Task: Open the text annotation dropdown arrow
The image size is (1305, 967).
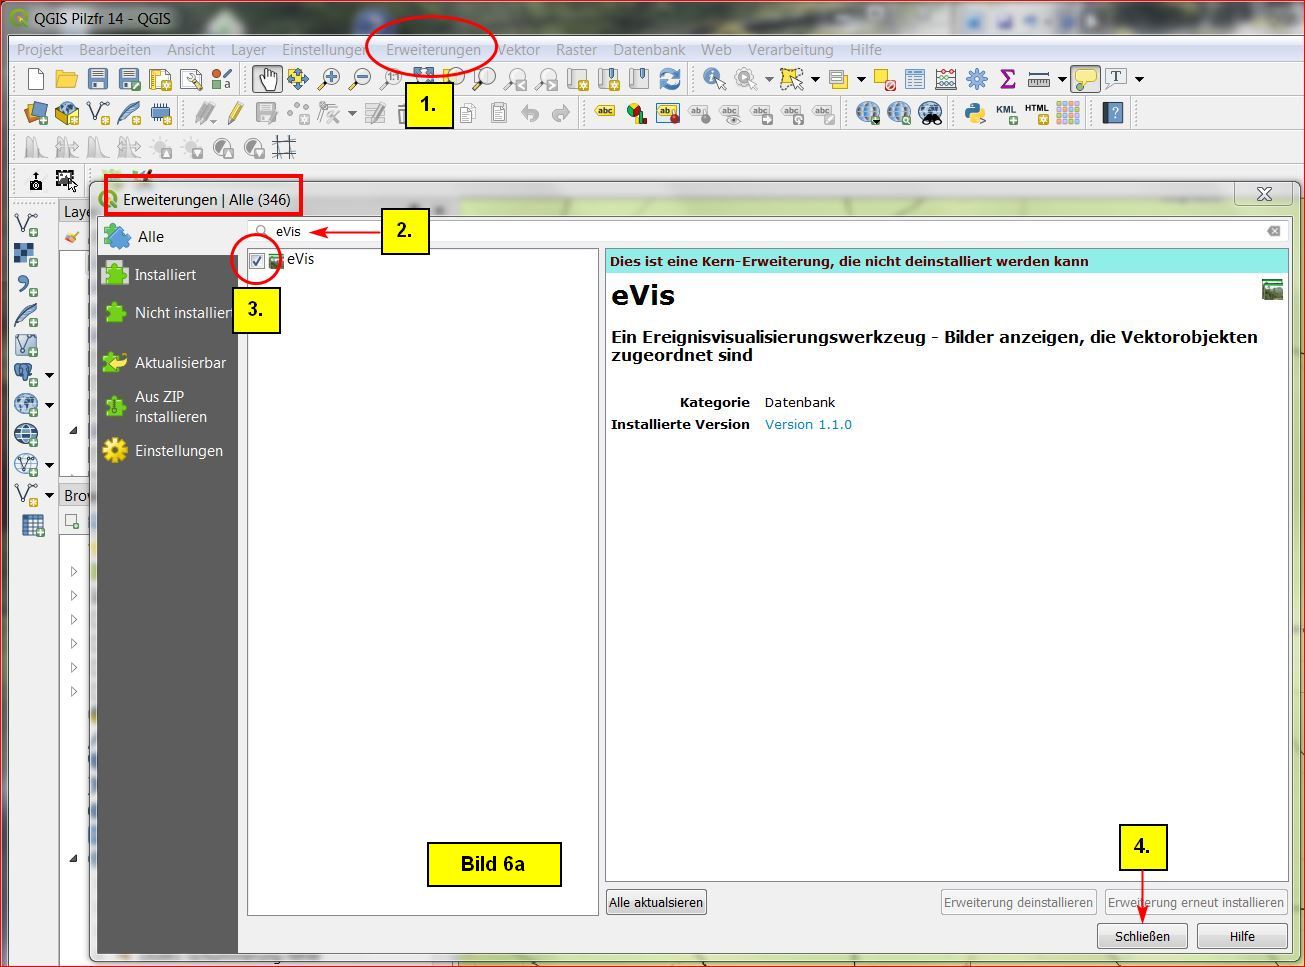Action: [x=1139, y=79]
